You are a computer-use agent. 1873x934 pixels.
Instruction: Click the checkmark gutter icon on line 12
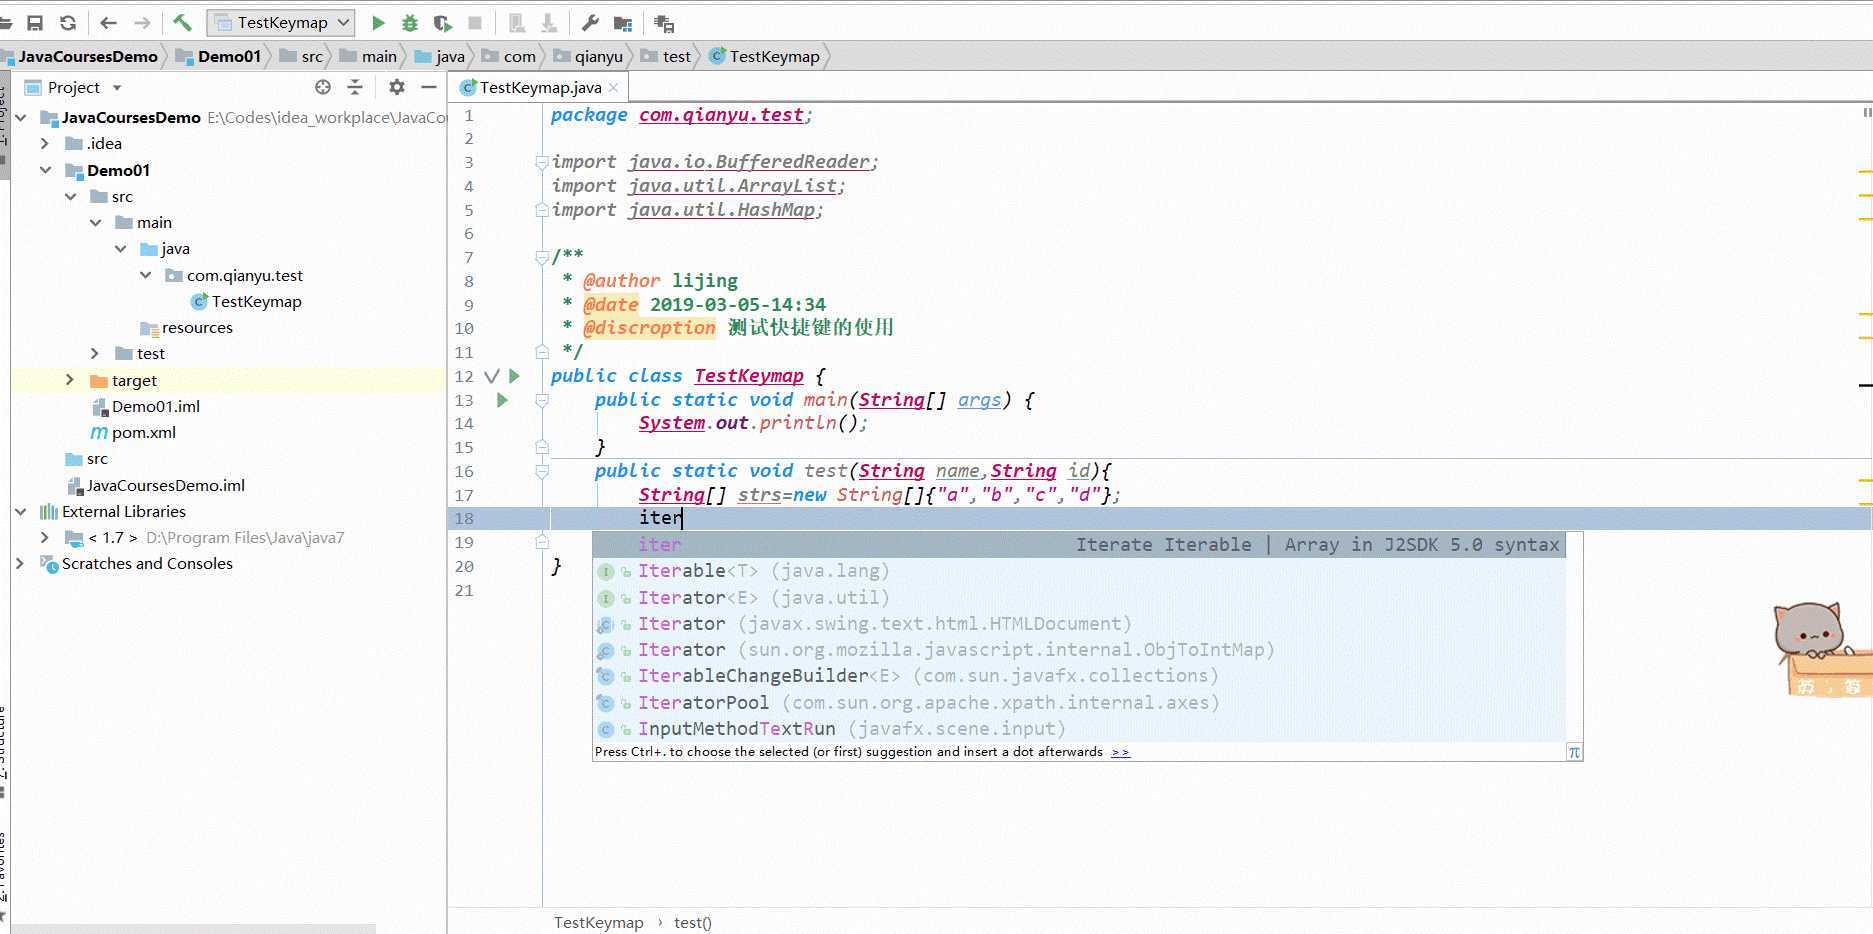click(x=491, y=376)
